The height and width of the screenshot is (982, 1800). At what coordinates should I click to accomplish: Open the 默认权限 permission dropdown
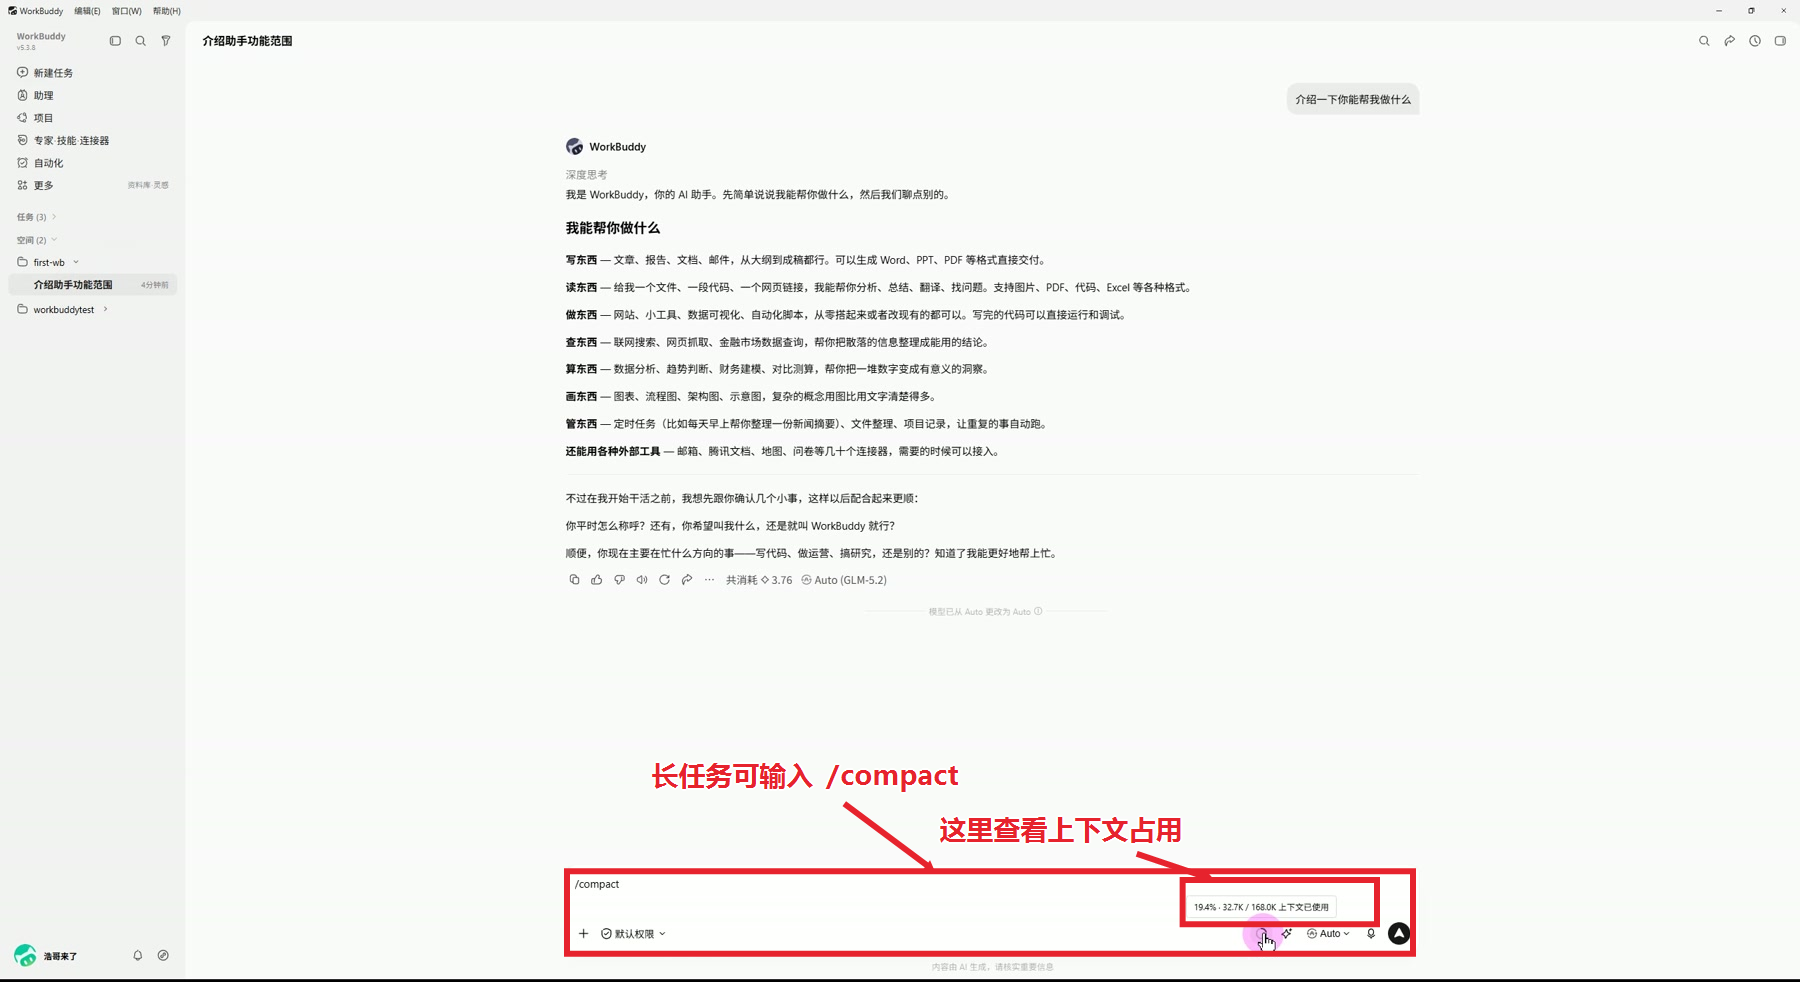(633, 934)
